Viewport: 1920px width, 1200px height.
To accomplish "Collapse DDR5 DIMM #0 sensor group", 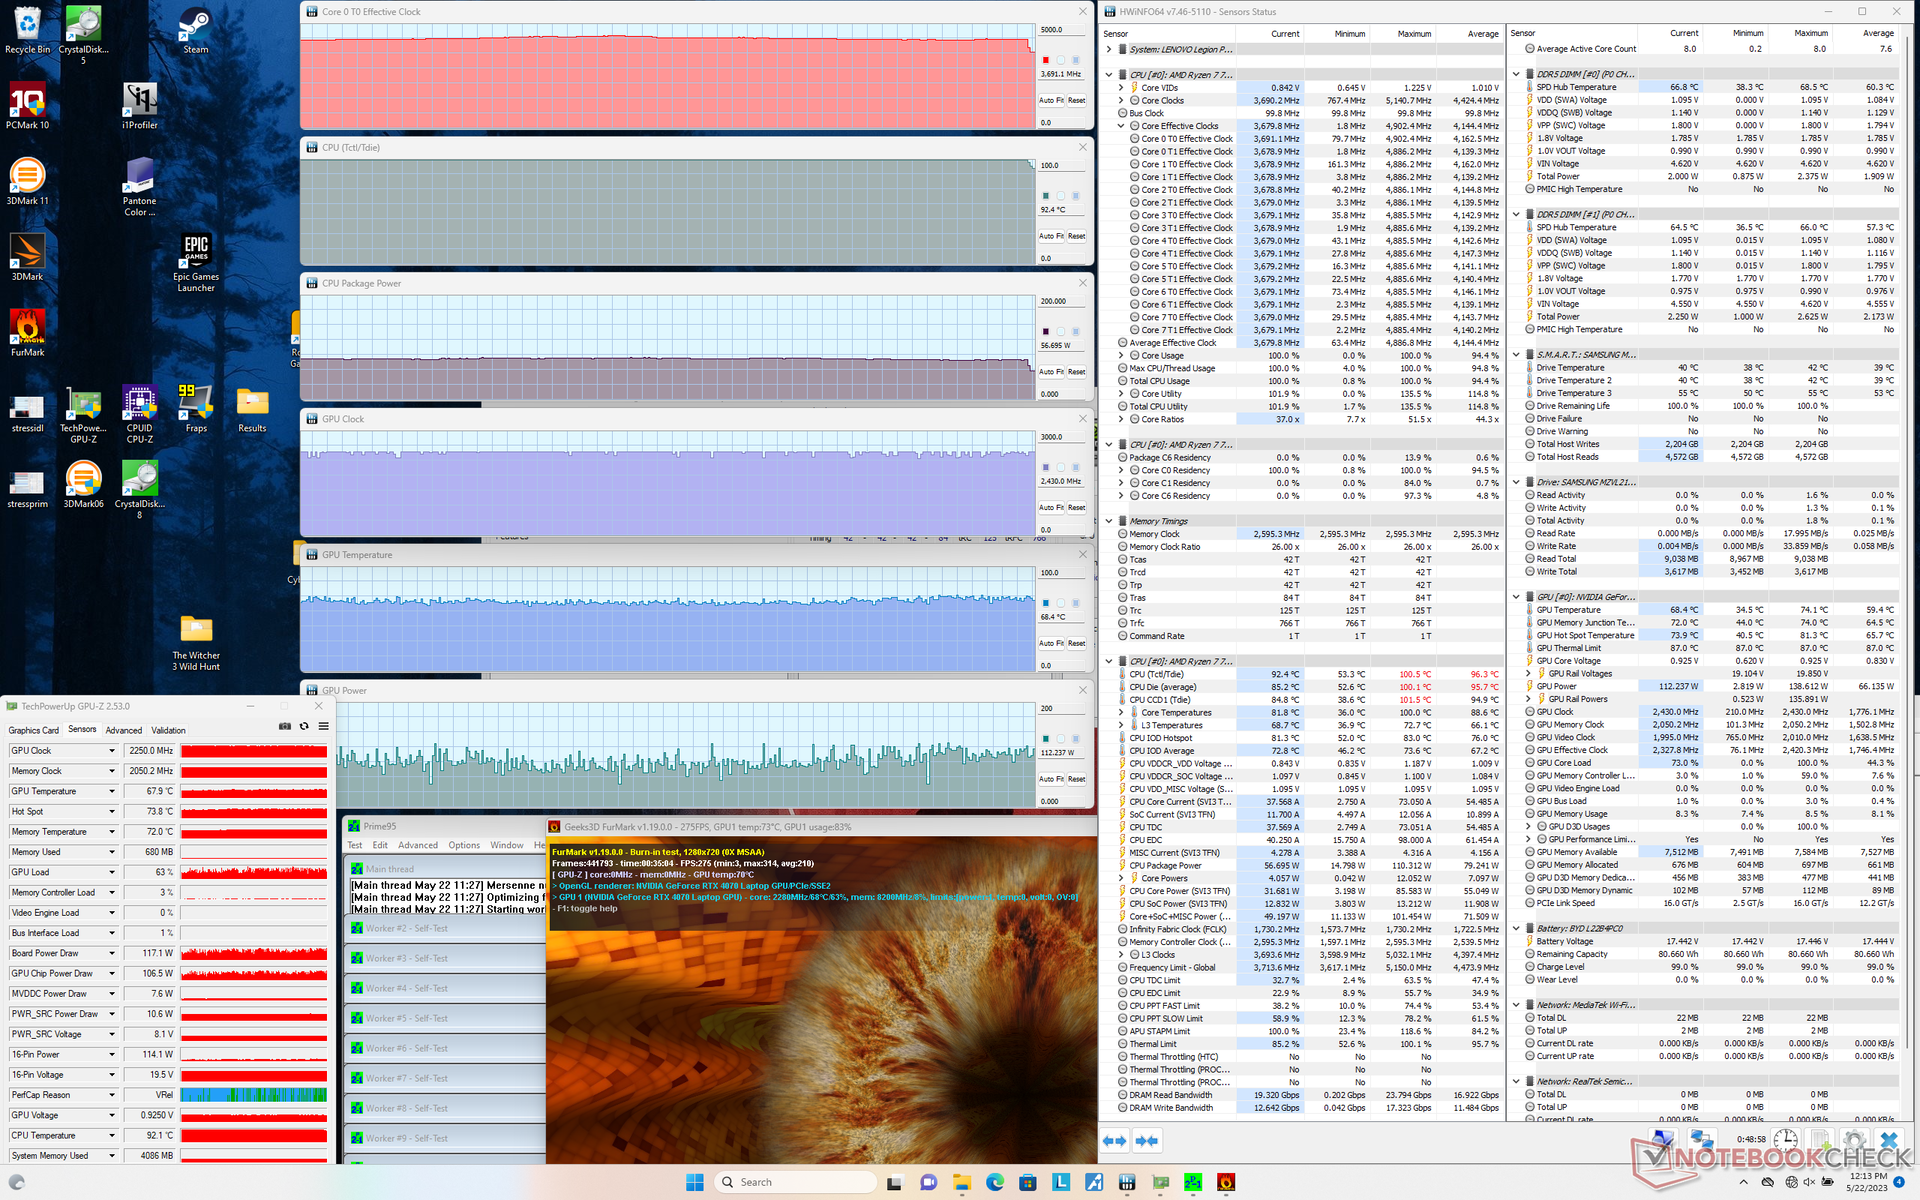I will [x=1516, y=74].
